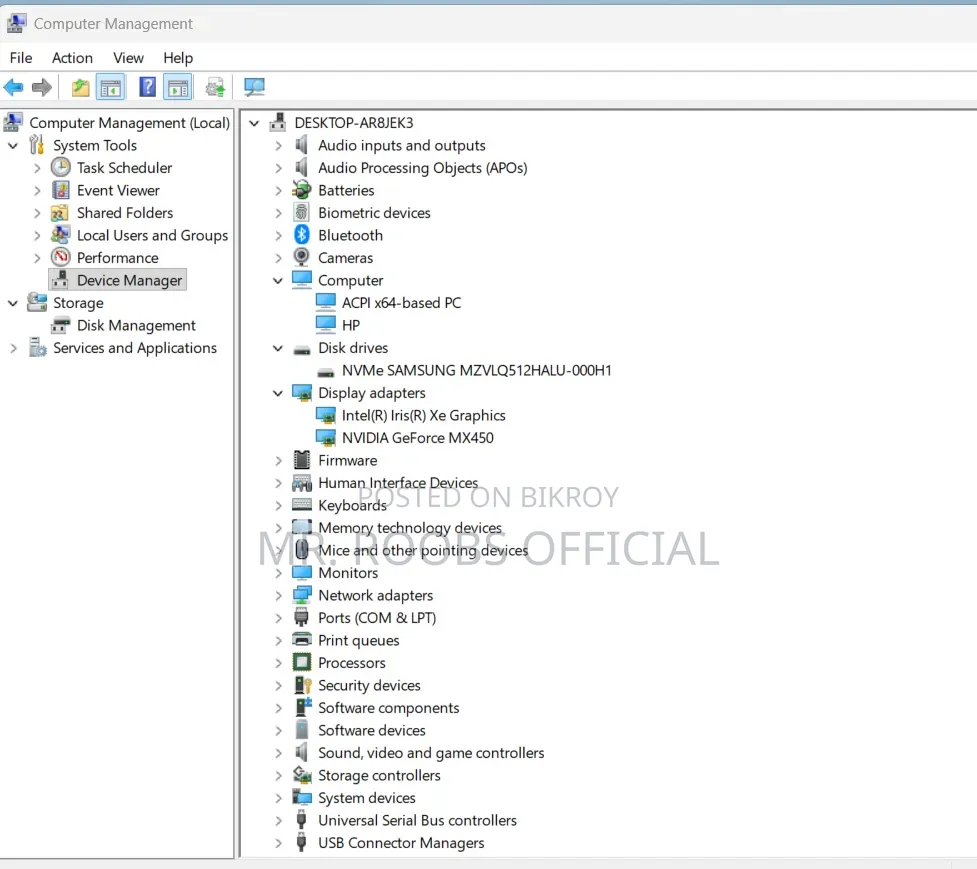
Task: Expand the Audio inputs and outputs category
Action: click(278, 146)
